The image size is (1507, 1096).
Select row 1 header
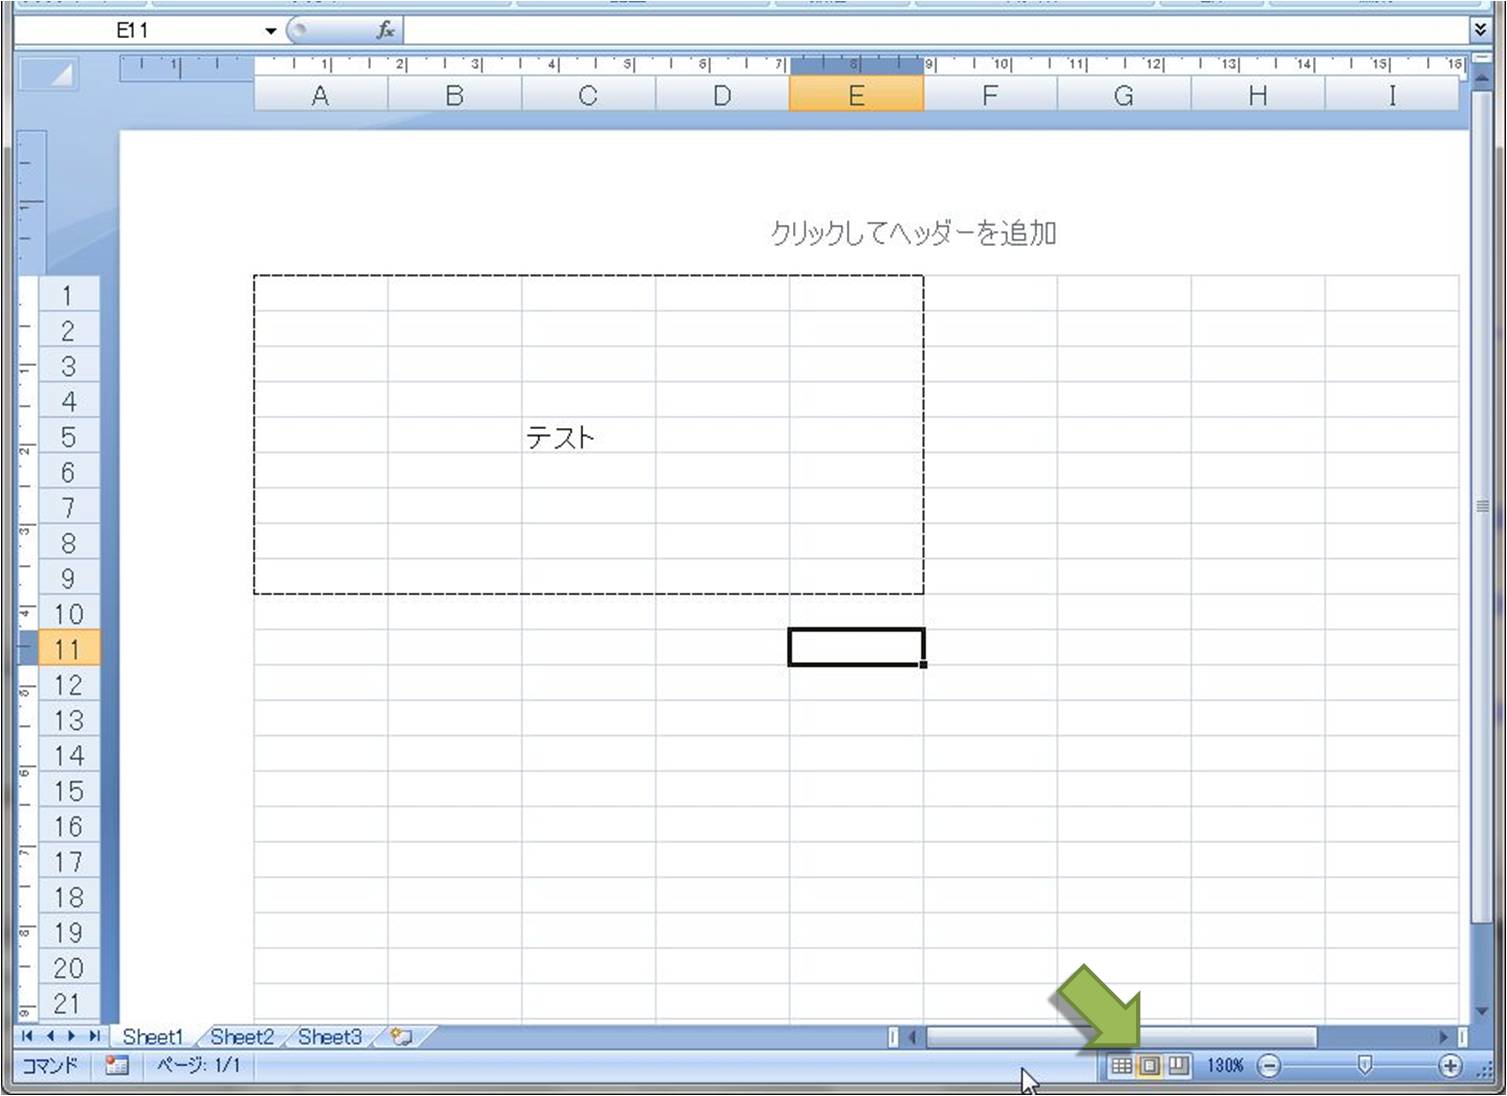[x=68, y=295]
